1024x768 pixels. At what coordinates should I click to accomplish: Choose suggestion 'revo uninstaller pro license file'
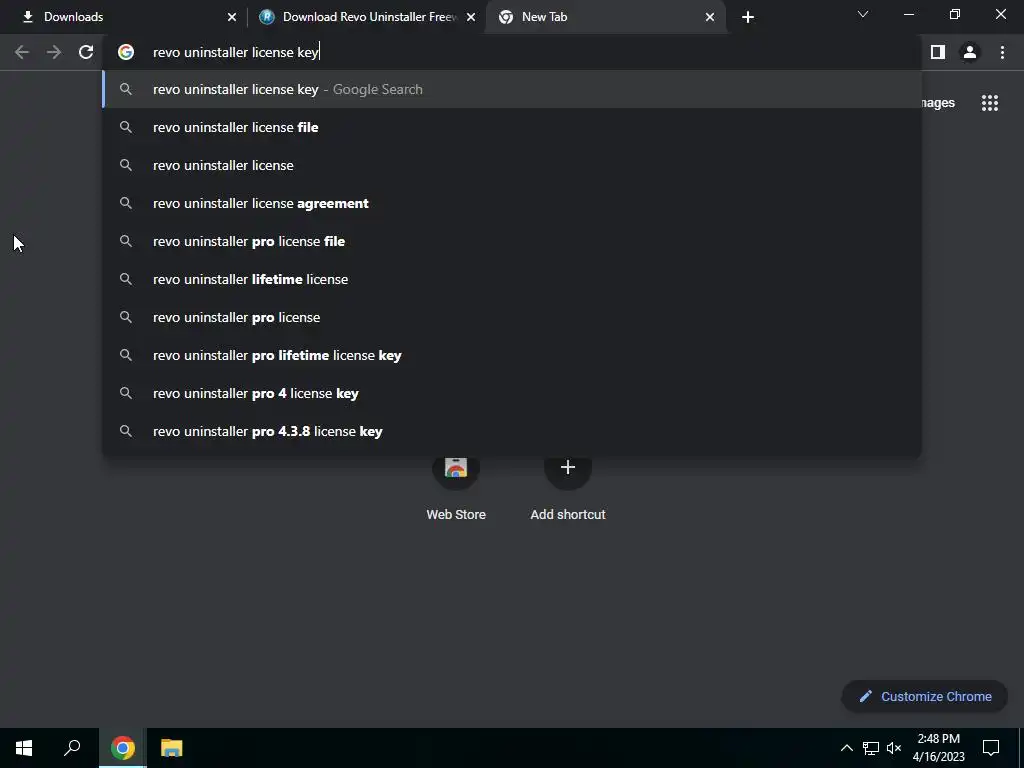click(x=512, y=241)
